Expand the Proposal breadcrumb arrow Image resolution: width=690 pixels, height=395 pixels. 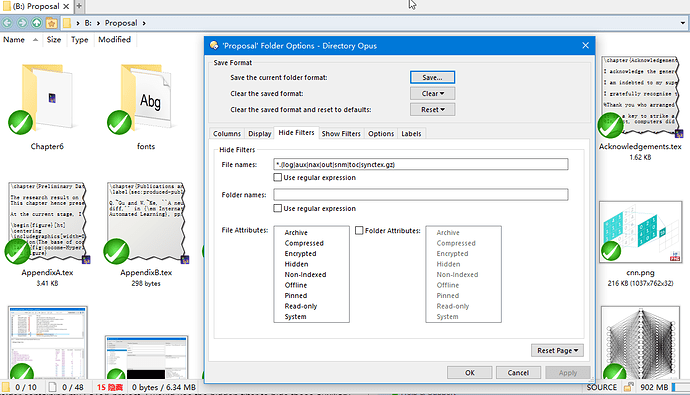(144, 23)
